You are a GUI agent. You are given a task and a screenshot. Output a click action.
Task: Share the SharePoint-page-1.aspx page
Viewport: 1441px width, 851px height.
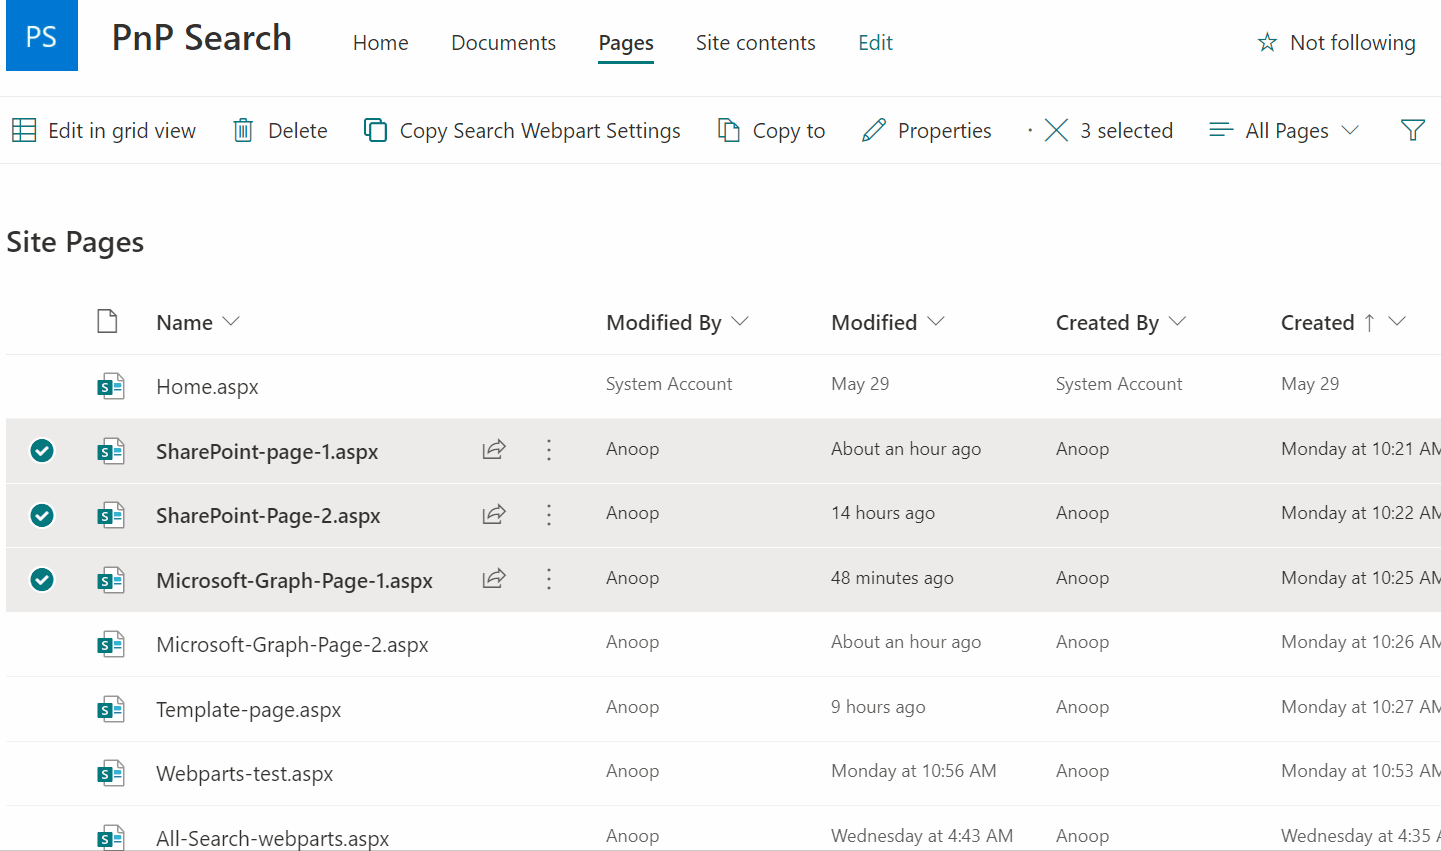[x=494, y=450]
